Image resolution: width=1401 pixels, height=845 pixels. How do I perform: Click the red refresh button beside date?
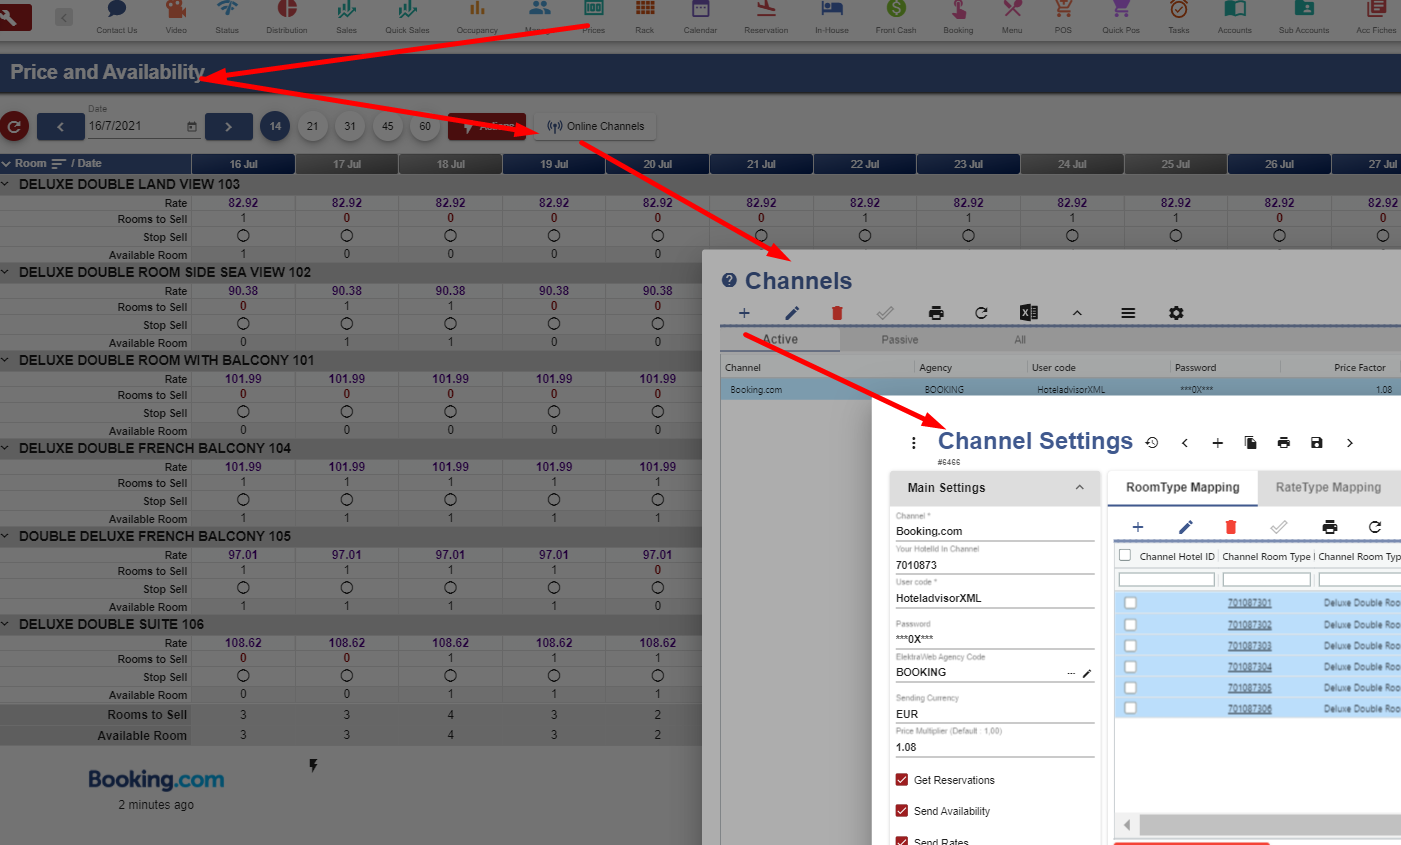point(14,127)
